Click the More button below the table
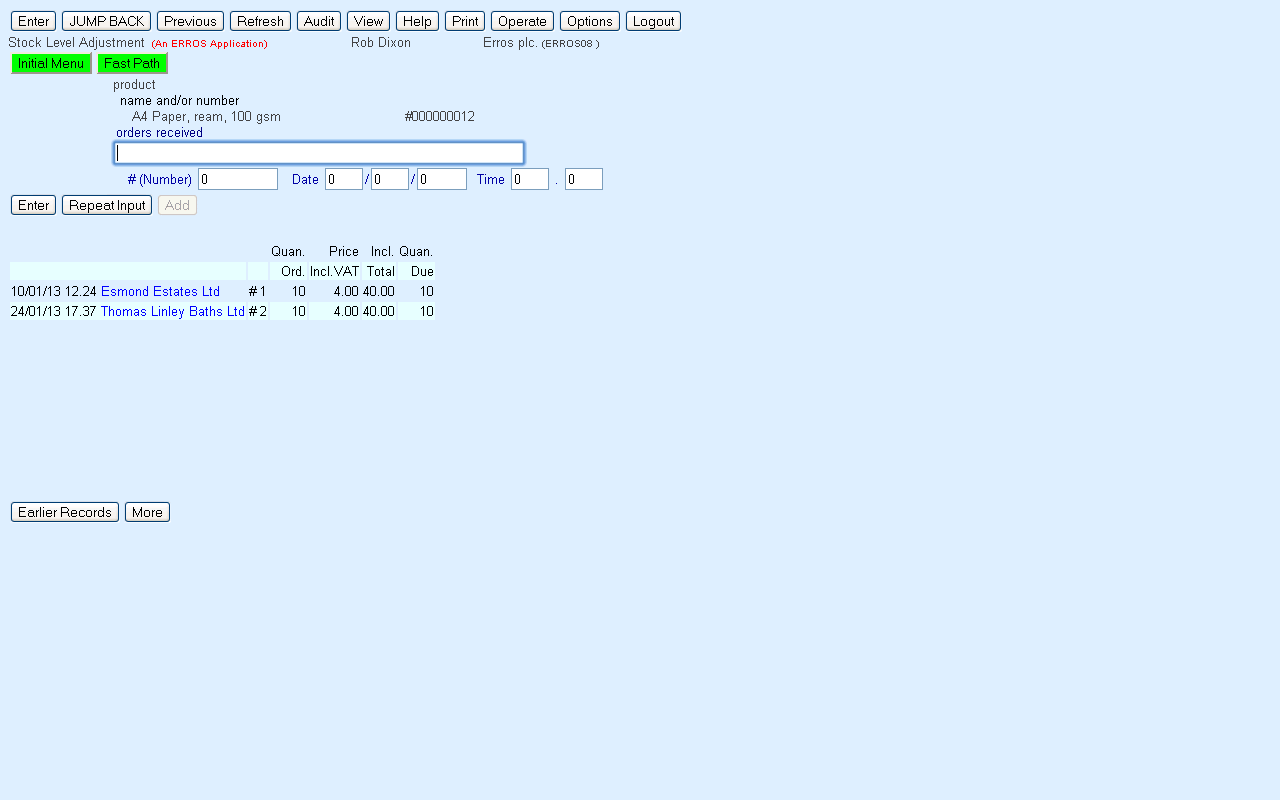The width and height of the screenshot is (1280, 800). coord(147,512)
